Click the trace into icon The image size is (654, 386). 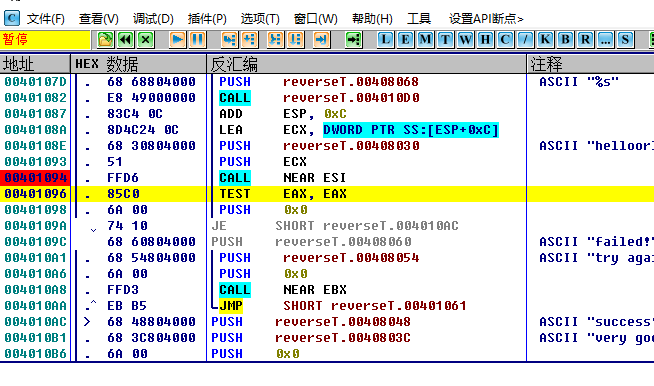coord(275,40)
